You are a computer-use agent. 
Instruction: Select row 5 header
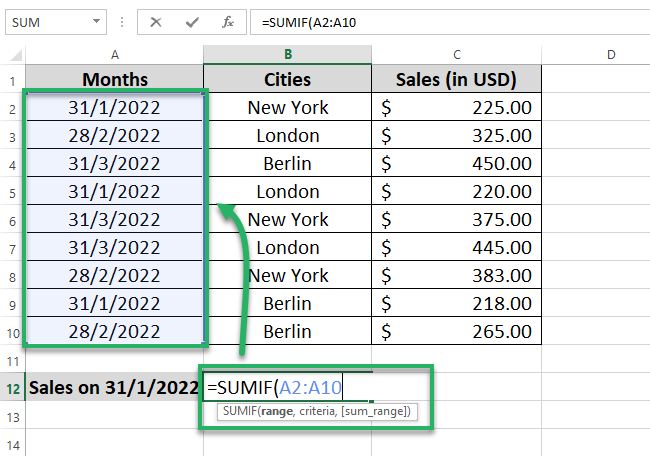12,193
